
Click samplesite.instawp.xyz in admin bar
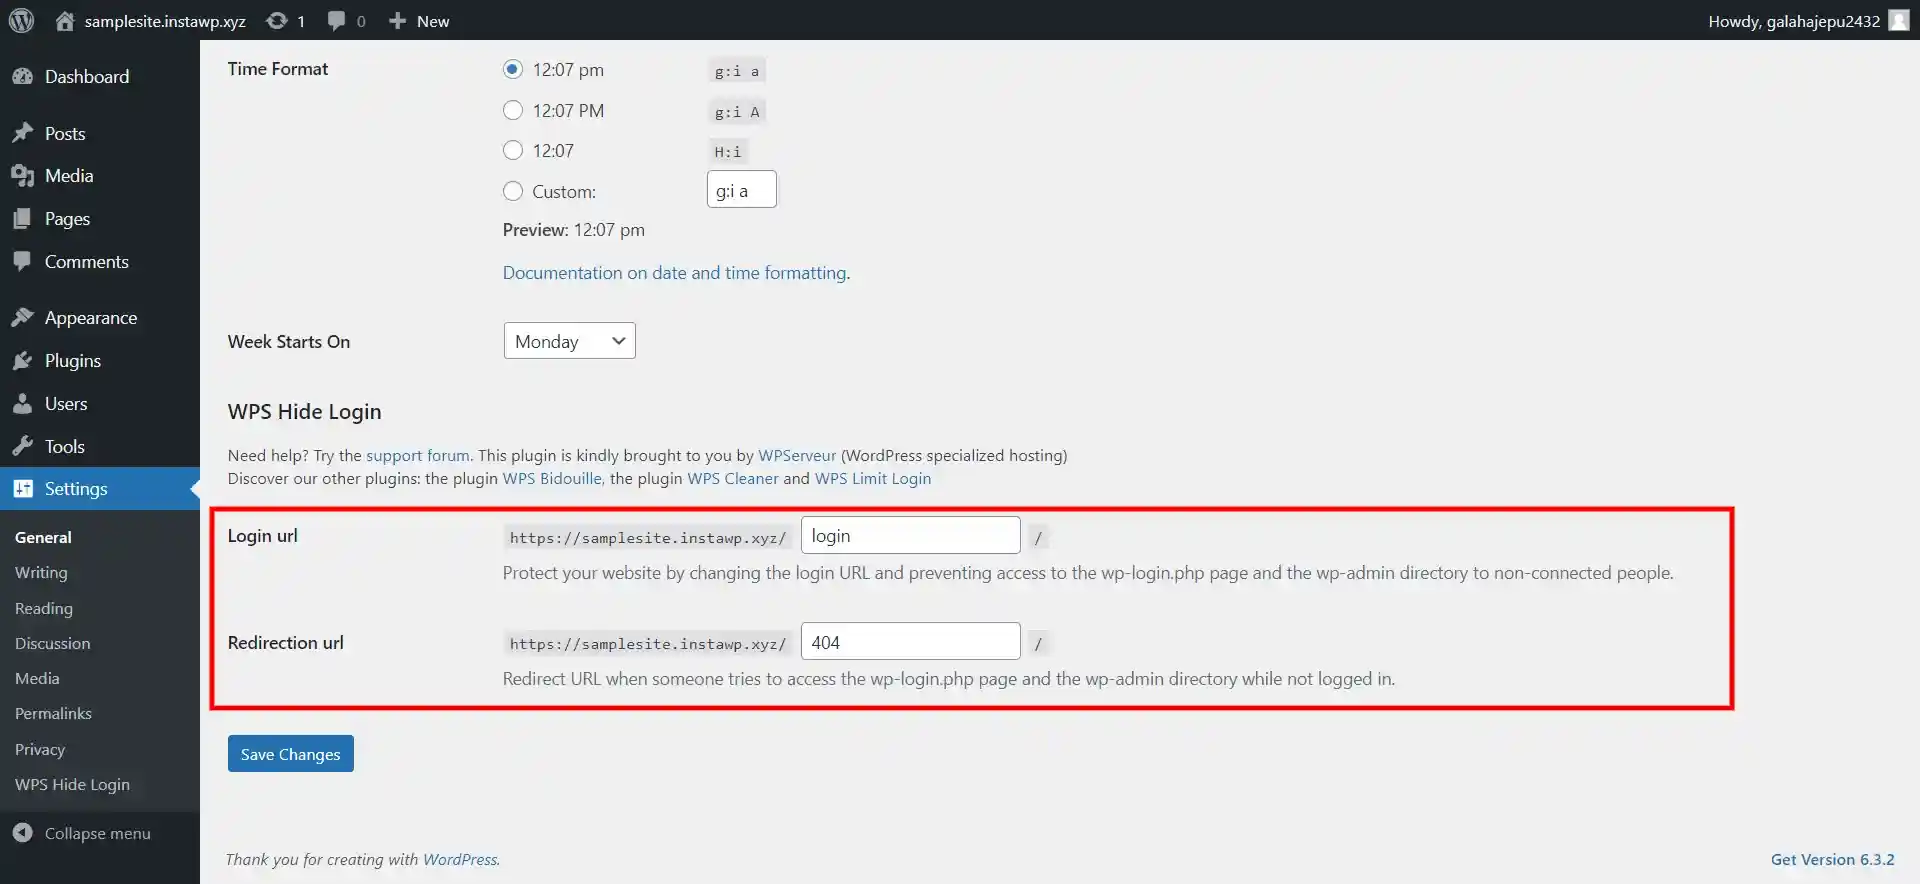165,20
